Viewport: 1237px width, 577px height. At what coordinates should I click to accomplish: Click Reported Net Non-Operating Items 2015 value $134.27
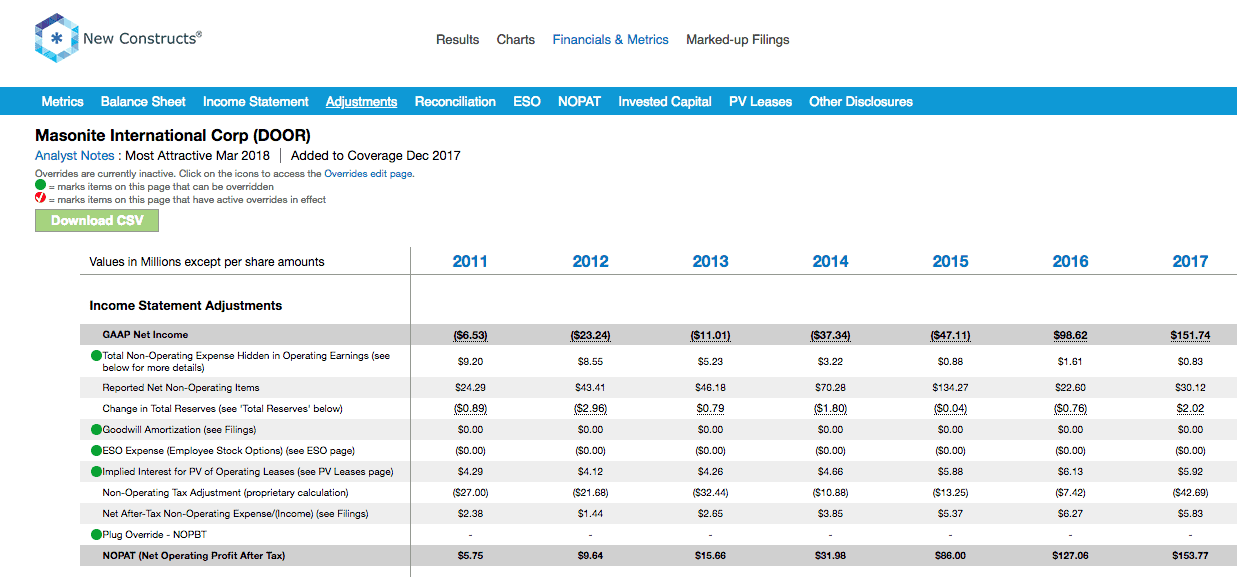click(950, 388)
